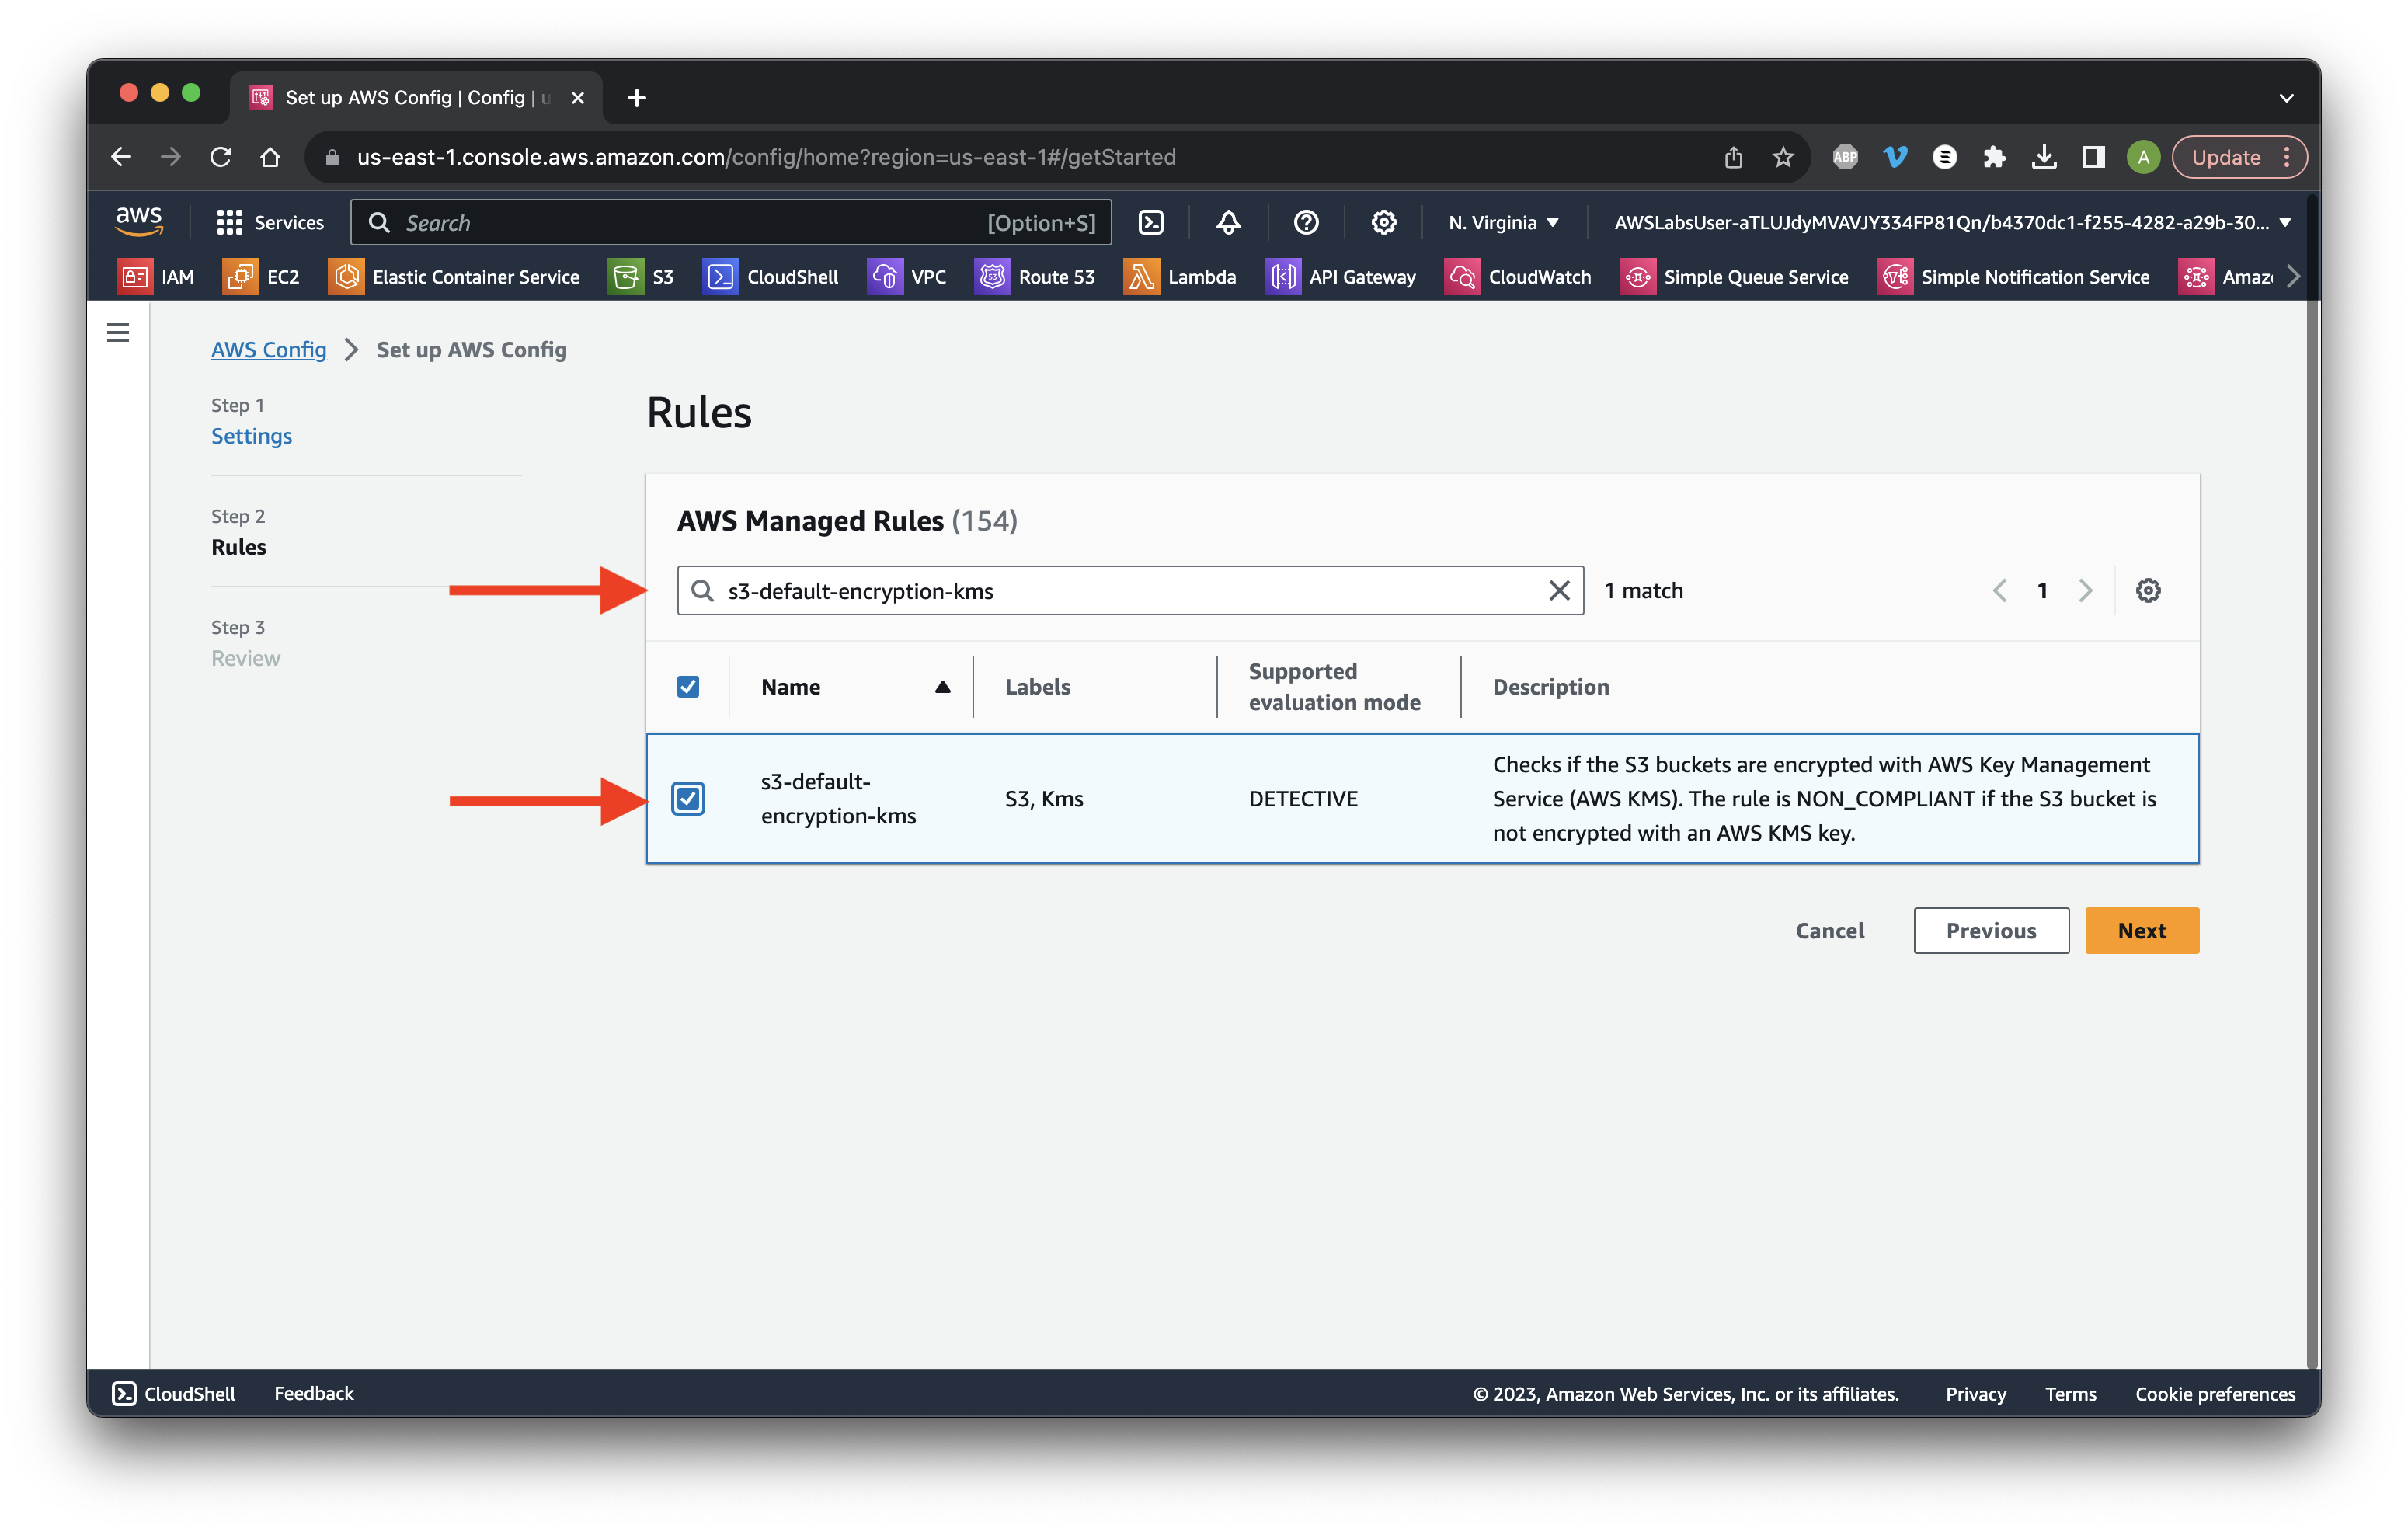Open N. Virginia region dropdown

click(x=1503, y=222)
